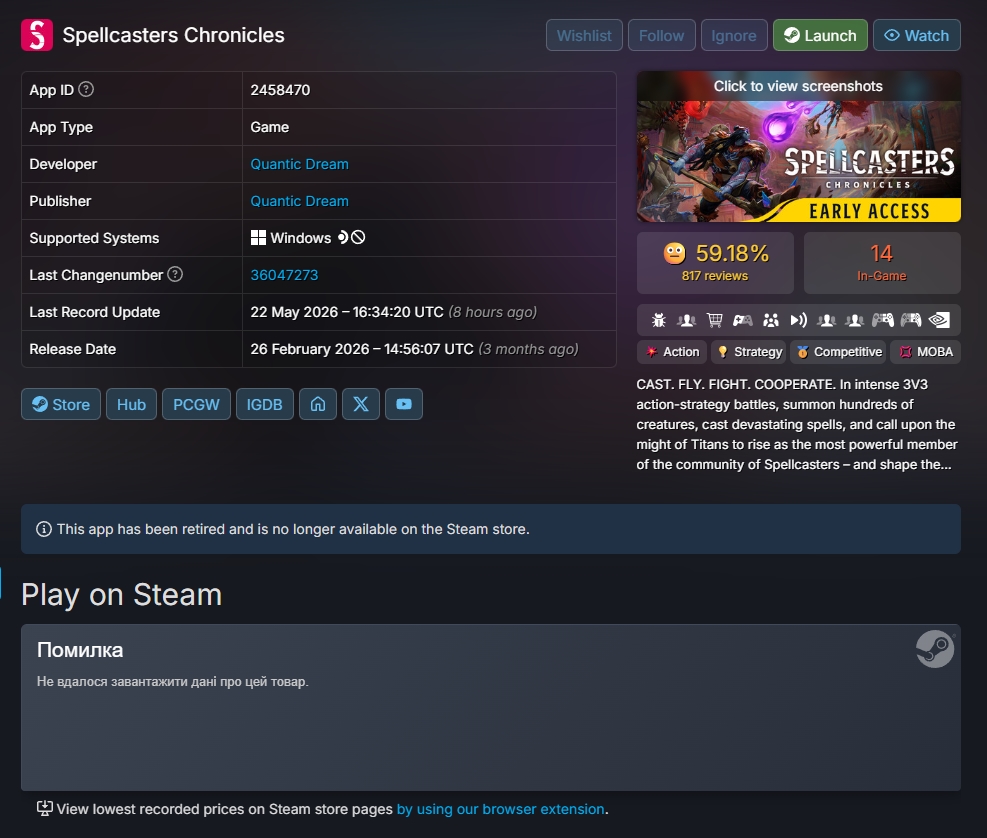Open the Steam Store page button
987x838 pixels.
(61, 404)
